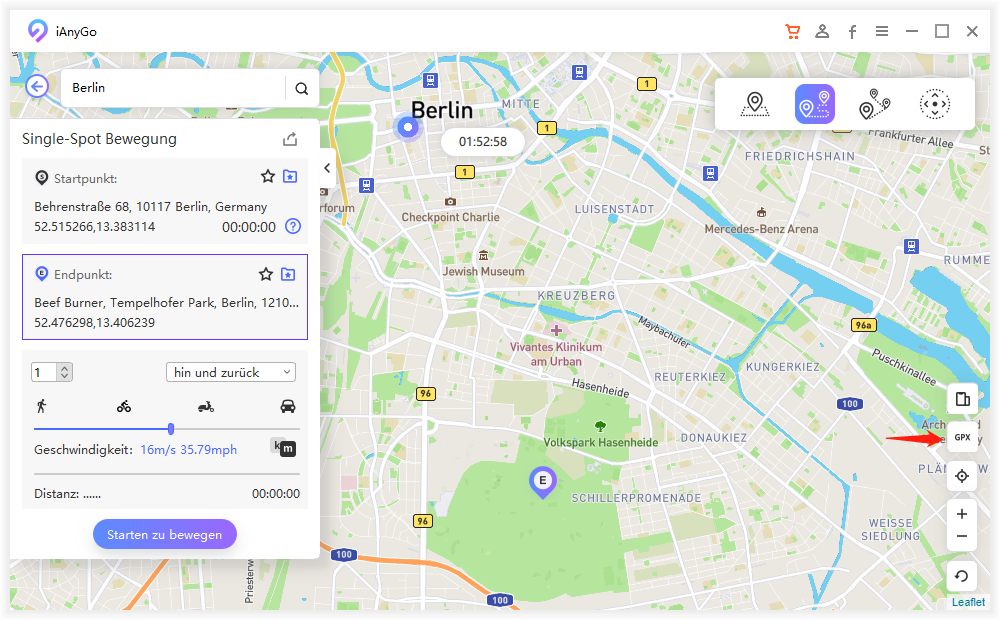
Task: Click 'Starten zu bewegen' button
Action: [165, 535]
